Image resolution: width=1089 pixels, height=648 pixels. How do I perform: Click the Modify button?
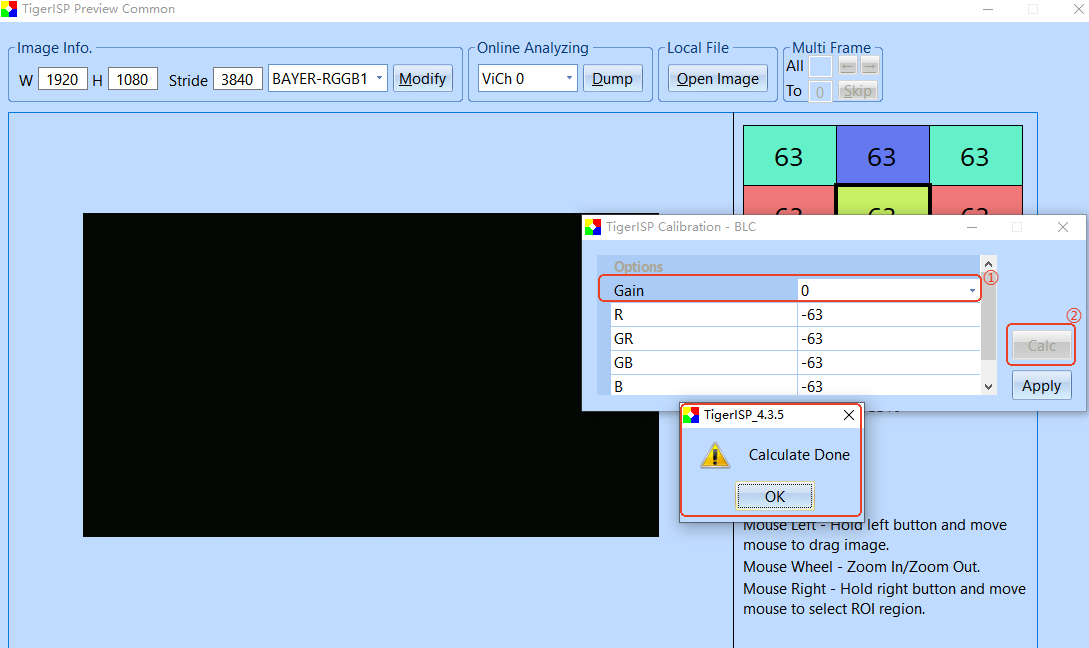click(x=422, y=78)
